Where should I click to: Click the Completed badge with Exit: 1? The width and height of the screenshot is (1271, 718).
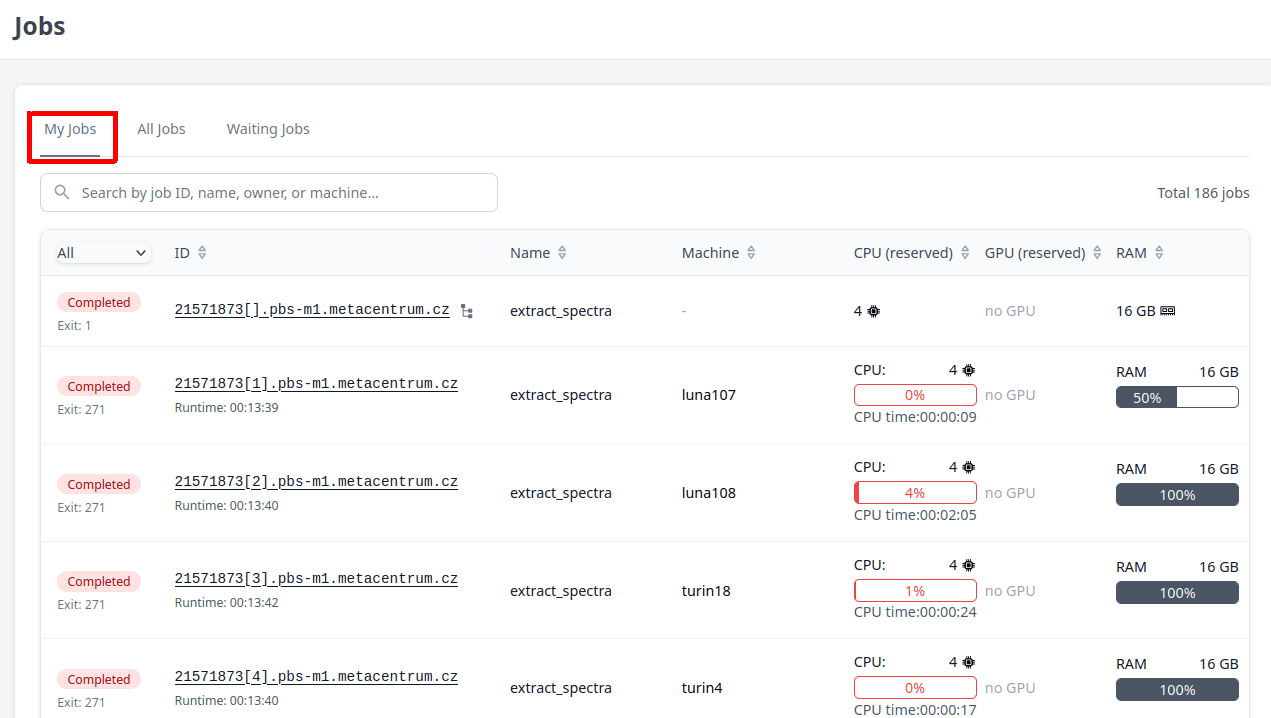tap(99, 302)
